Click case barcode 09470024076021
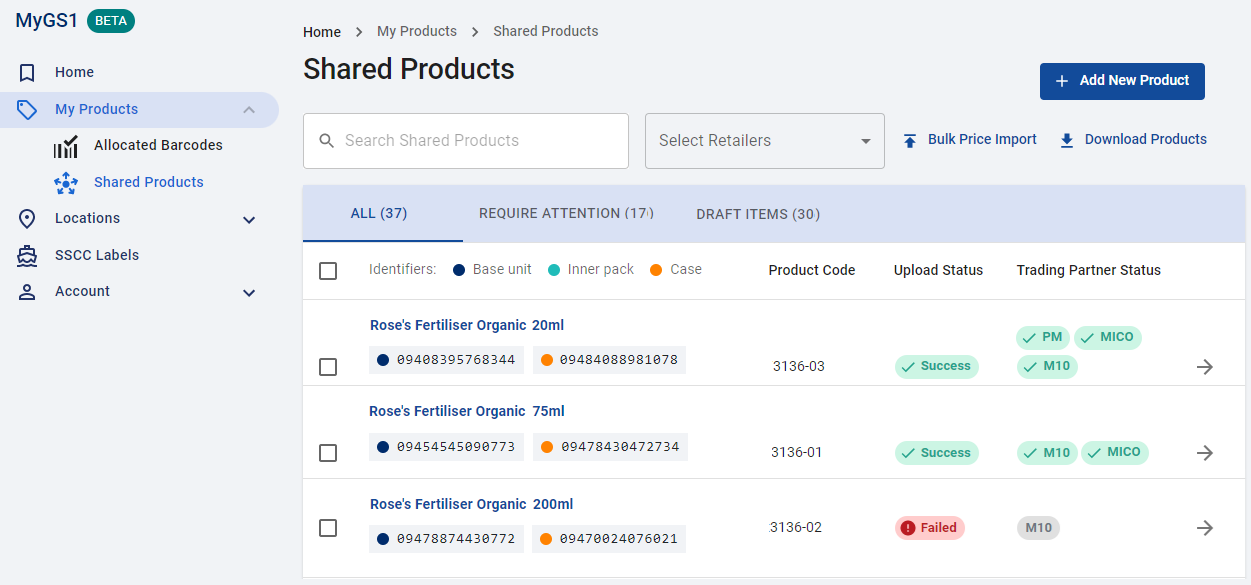Screen dimensions: 1251x585 point(609,539)
